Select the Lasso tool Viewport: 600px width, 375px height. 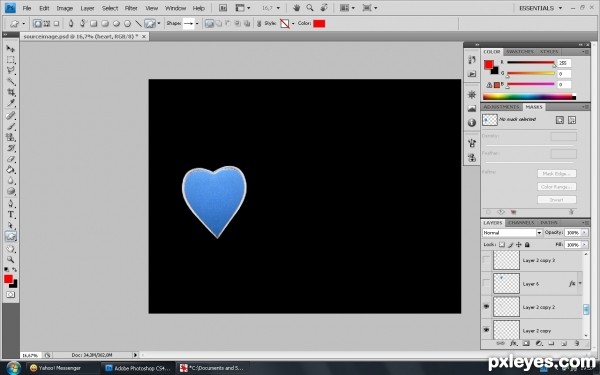coord(11,70)
